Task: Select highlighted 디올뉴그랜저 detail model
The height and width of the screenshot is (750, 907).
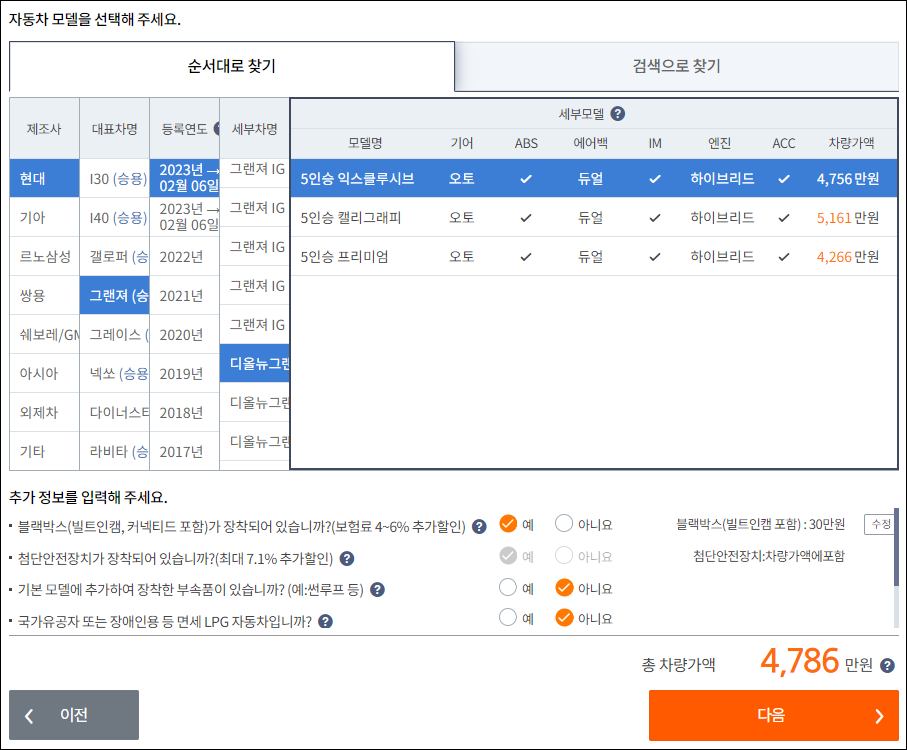Action: pyautogui.click(x=255, y=363)
